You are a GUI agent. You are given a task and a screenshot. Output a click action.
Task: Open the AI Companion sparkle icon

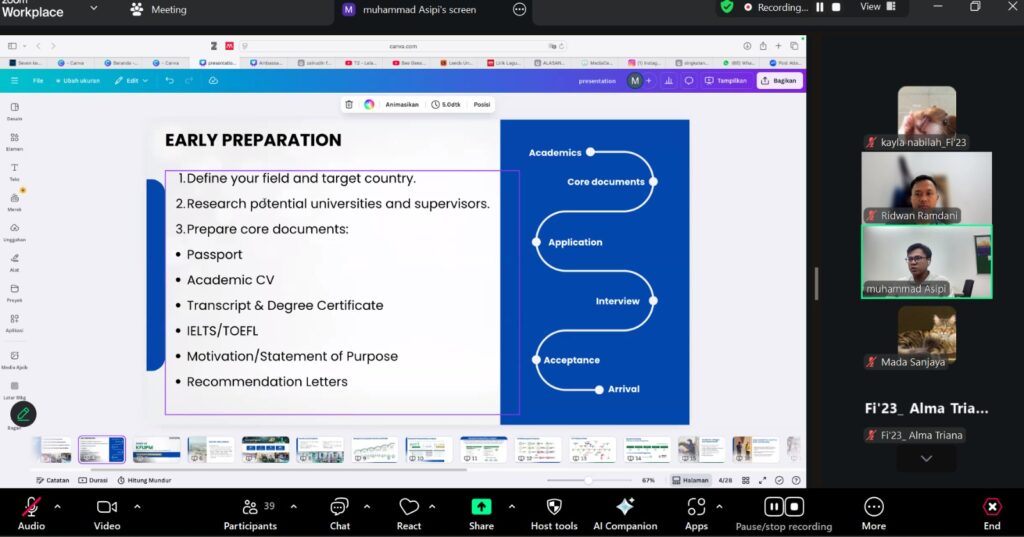(x=625, y=508)
